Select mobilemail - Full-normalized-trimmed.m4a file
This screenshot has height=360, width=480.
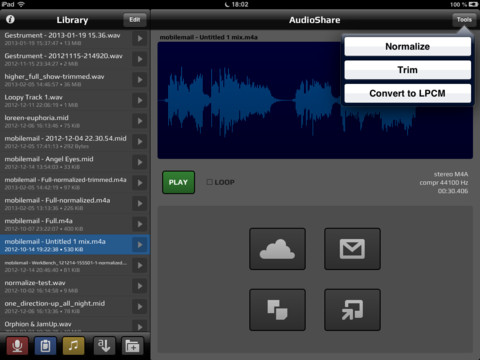[75, 183]
